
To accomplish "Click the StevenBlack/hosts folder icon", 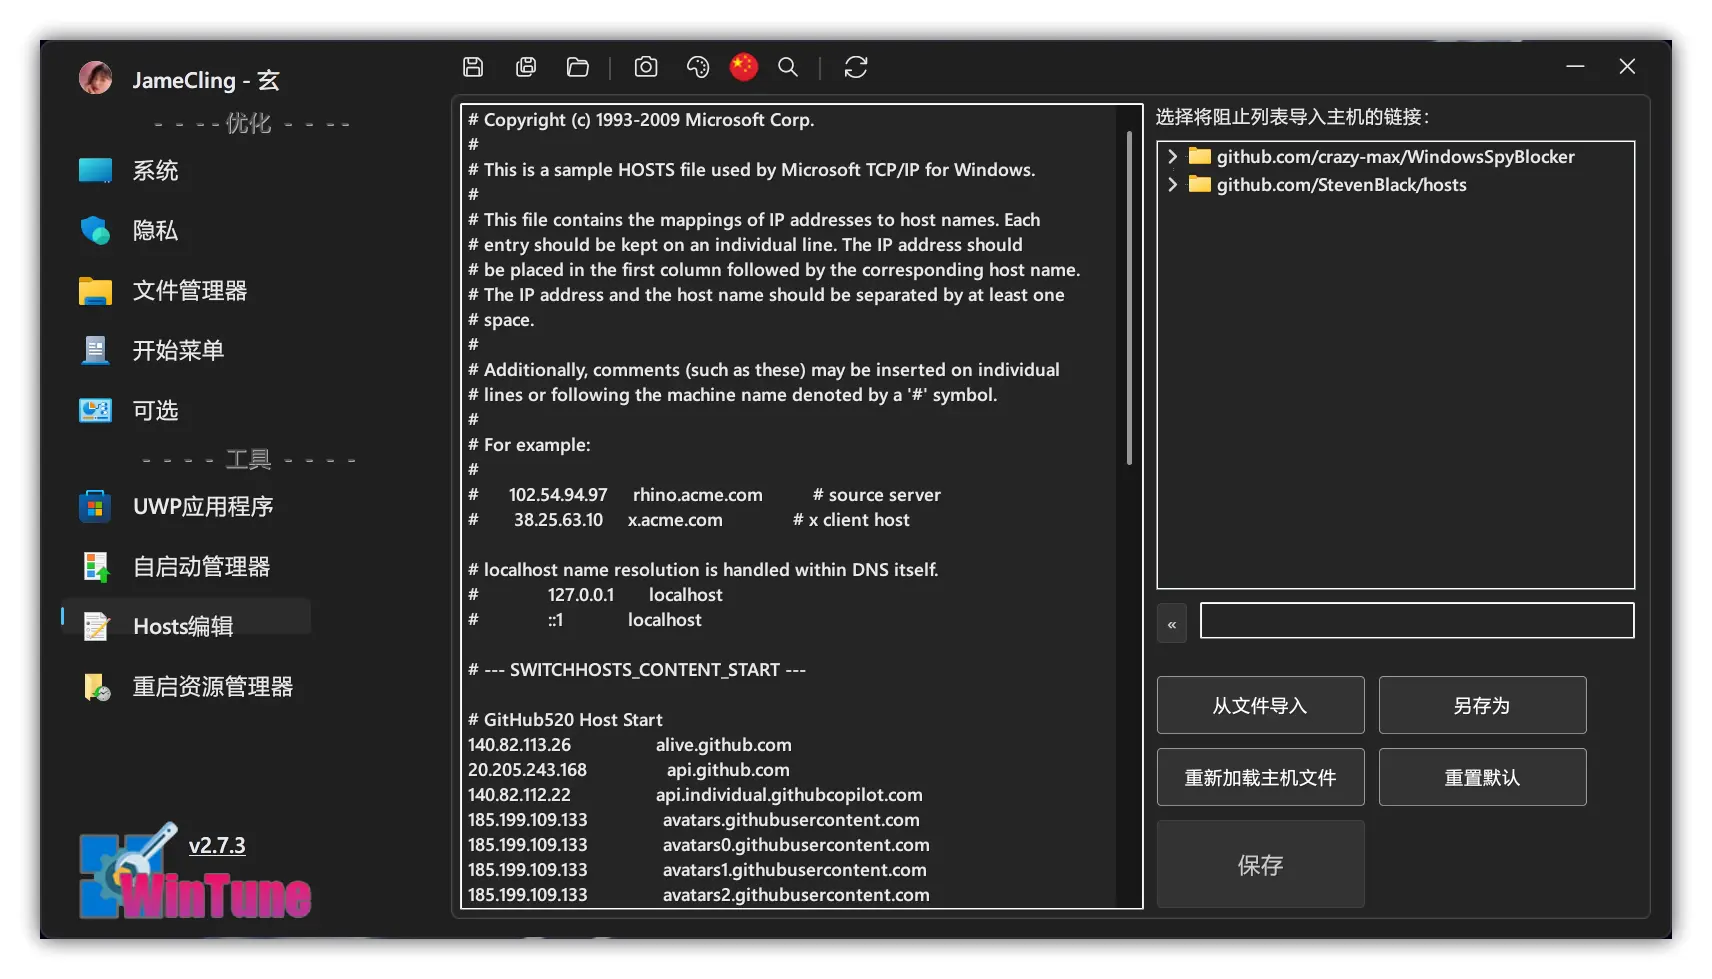I will (x=1200, y=184).
